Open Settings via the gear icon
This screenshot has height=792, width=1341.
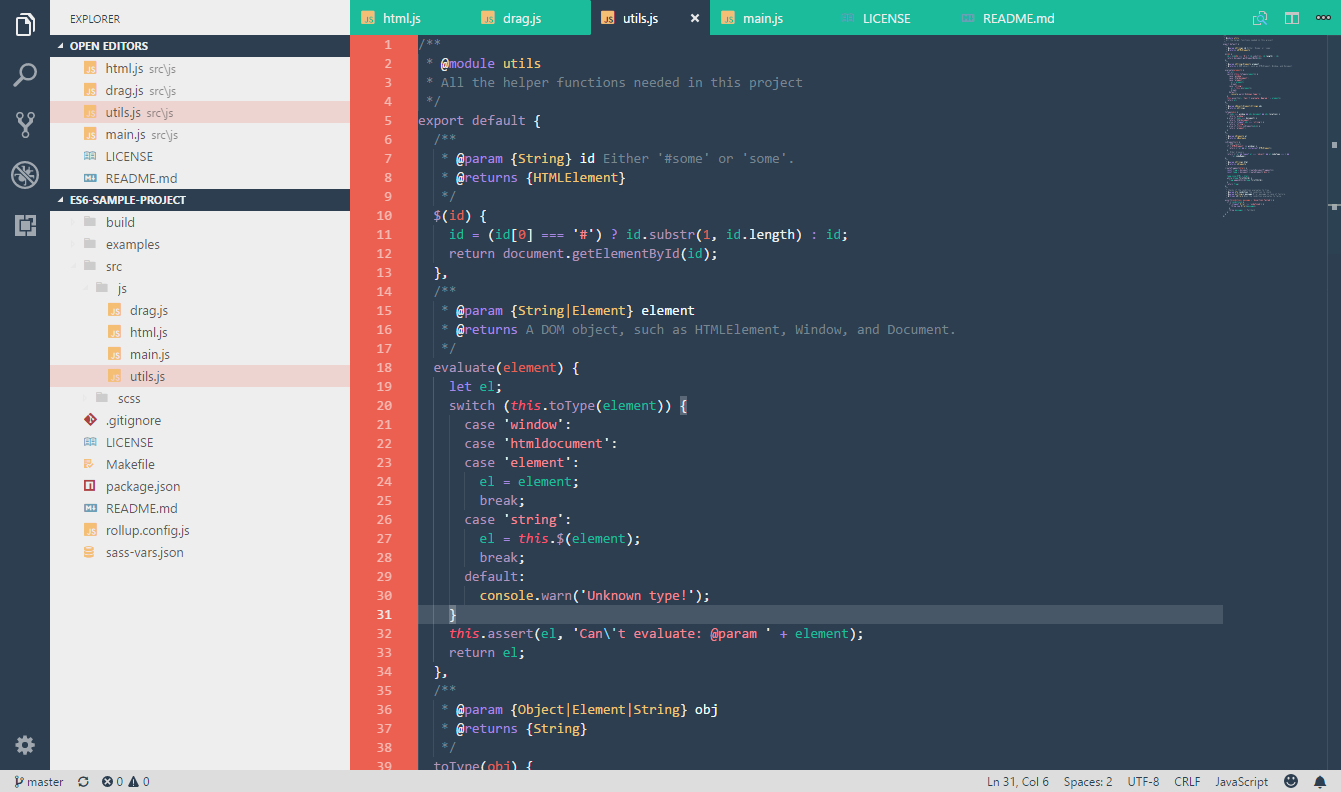click(x=24, y=744)
